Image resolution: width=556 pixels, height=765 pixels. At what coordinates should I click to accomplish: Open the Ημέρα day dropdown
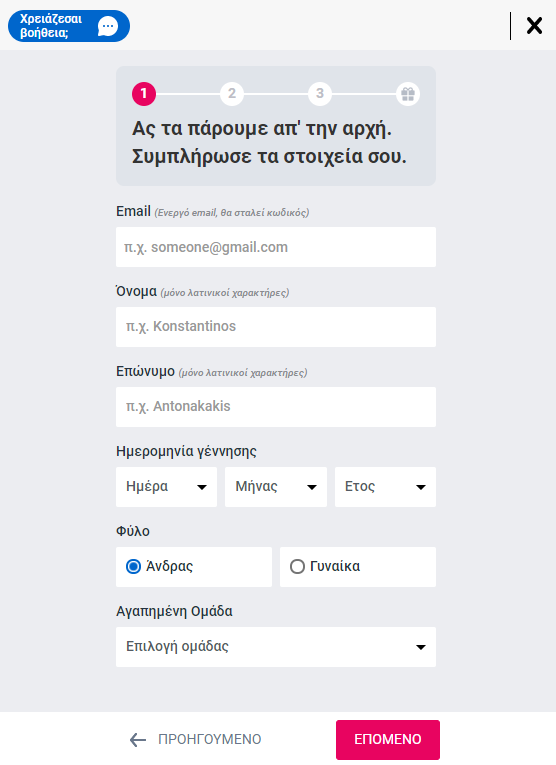click(166, 487)
